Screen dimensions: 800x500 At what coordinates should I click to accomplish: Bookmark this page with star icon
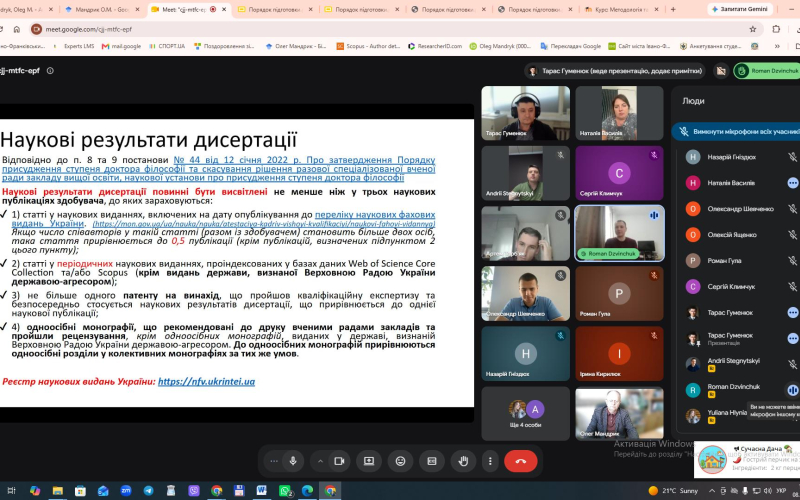point(753,29)
